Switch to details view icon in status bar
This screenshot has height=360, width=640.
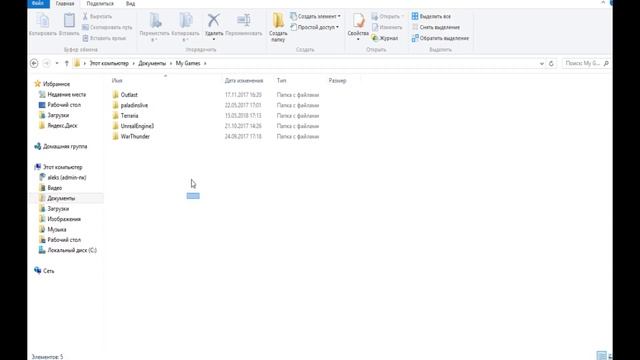[601, 356]
